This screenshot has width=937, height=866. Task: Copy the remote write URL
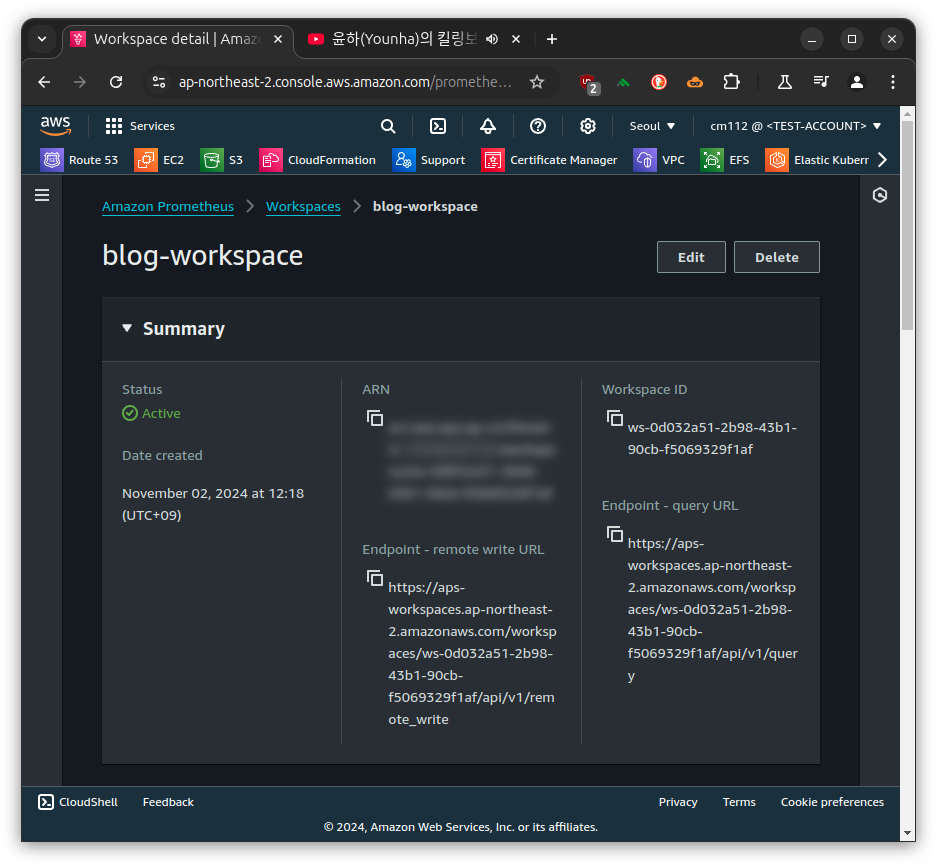375,579
